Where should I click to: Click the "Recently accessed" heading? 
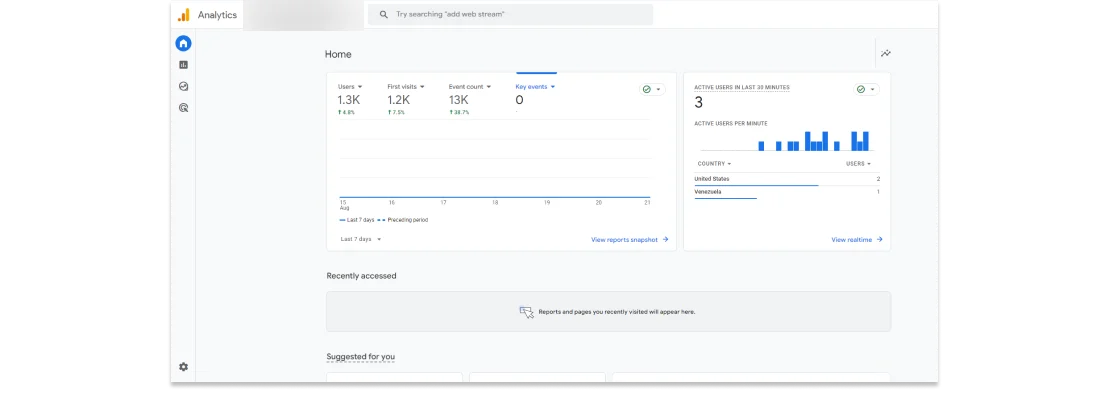(361, 276)
